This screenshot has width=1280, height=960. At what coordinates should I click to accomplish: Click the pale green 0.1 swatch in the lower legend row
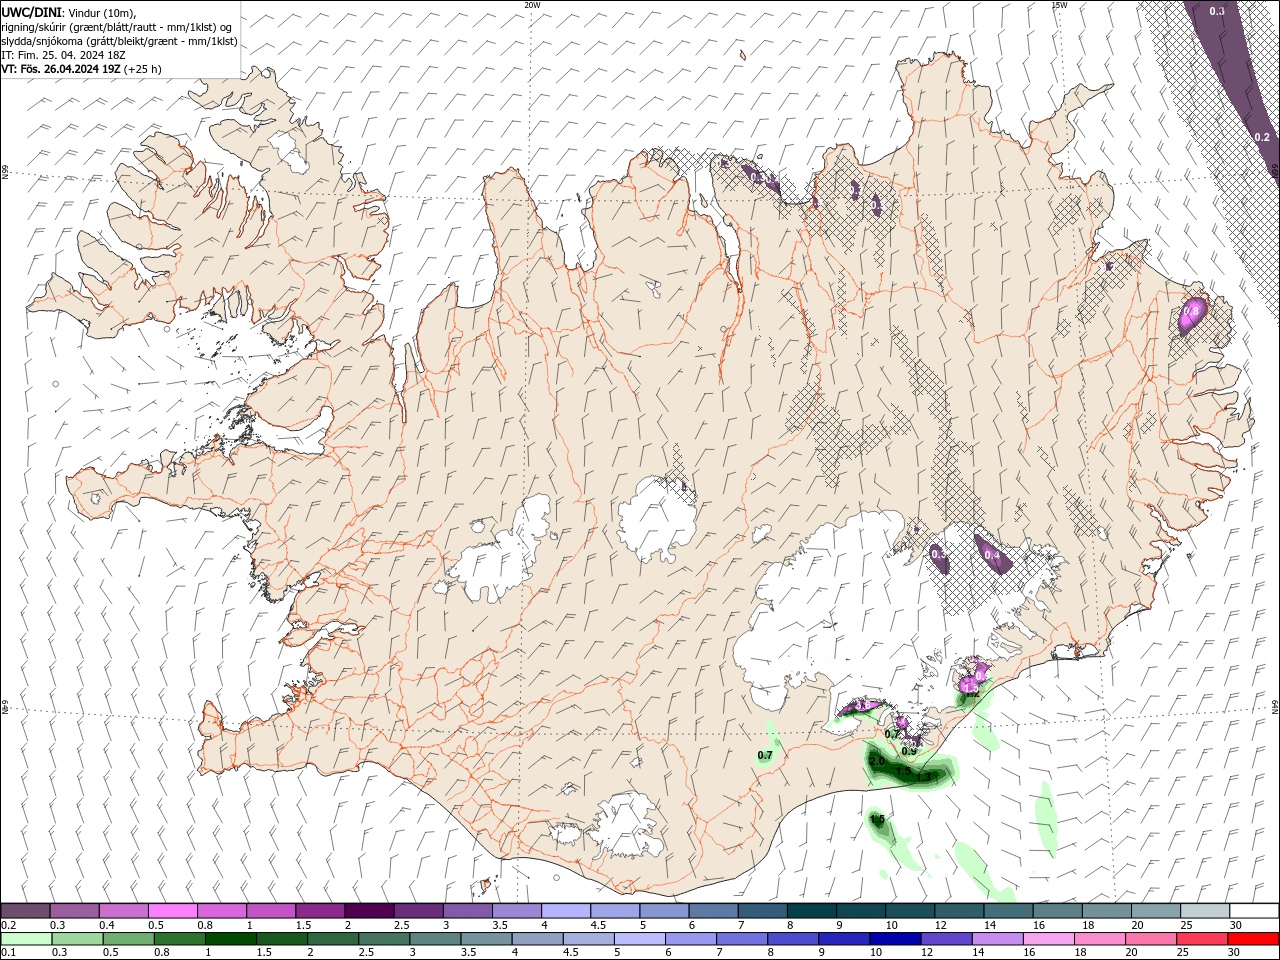pos(26,939)
